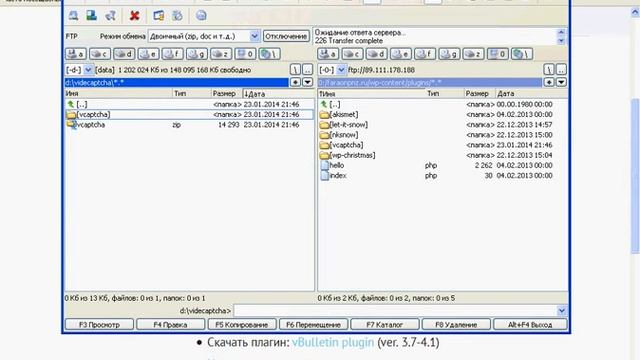The image size is (640, 360).
Task: Go to root directory in right panel
Action: [x=549, y=70]
